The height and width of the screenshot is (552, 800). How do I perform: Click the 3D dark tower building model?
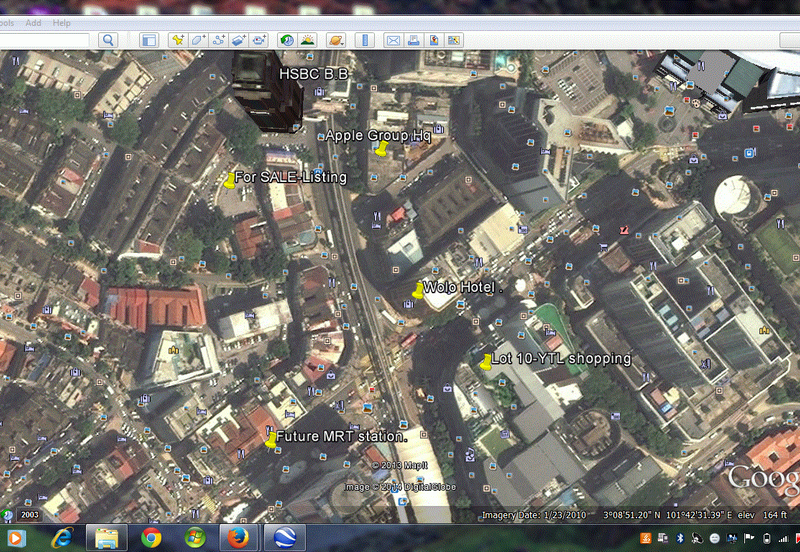[266, 92]
